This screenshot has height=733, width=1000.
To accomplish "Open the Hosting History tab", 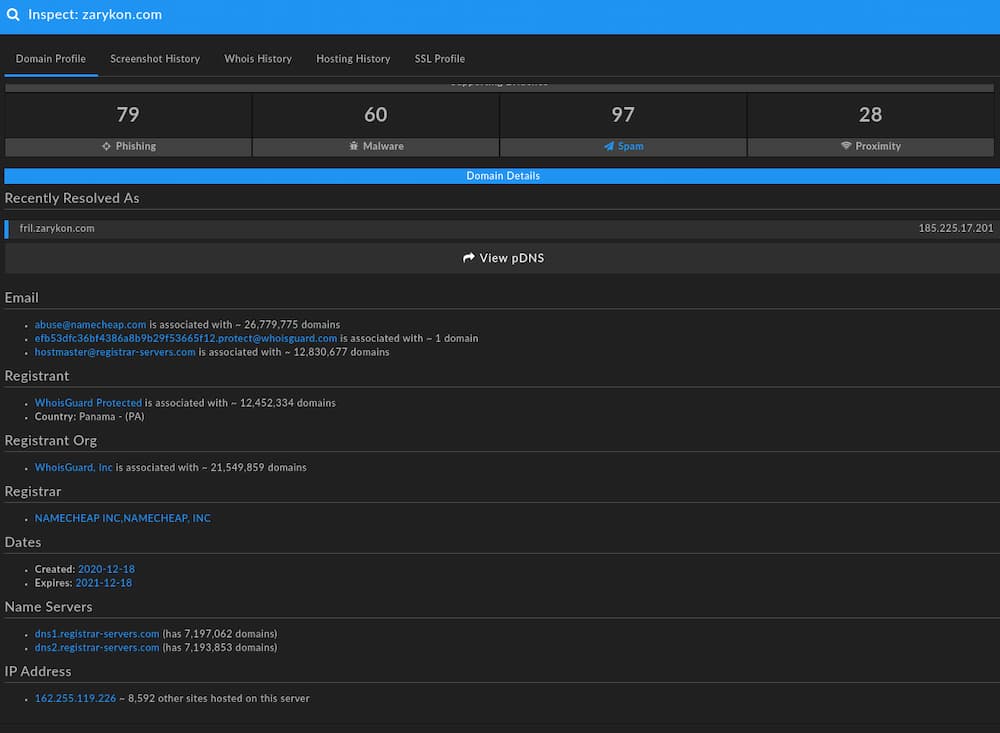I will coord(353,59).
